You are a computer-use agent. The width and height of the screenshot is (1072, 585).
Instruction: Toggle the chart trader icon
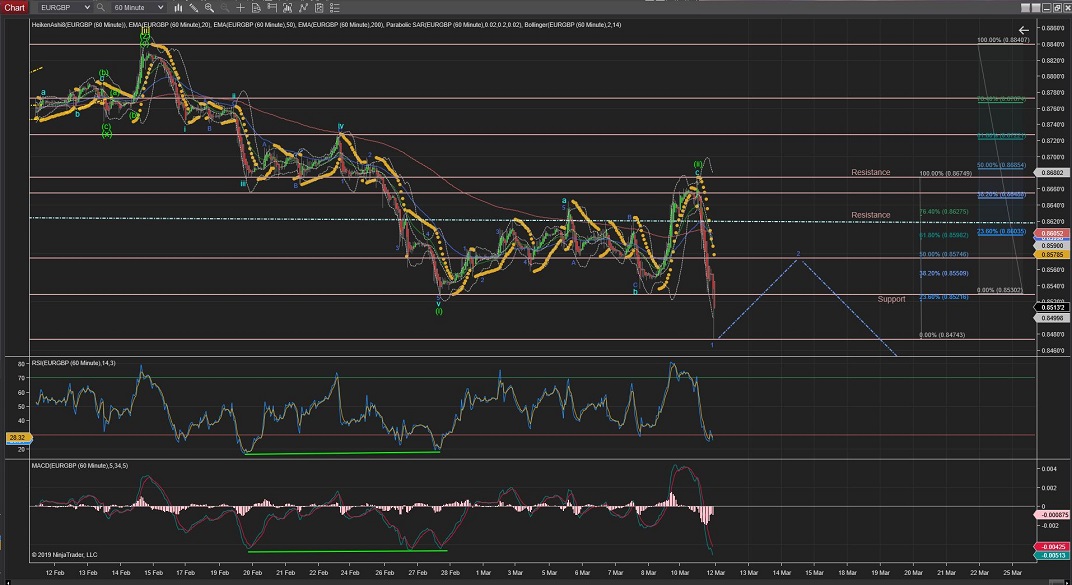pos(272,8)
